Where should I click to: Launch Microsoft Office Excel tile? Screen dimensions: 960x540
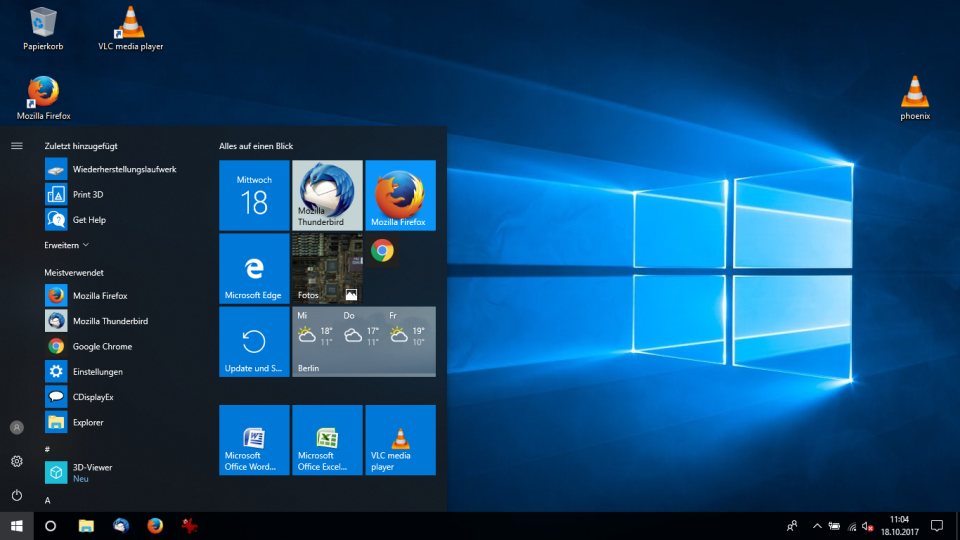pos(327,440)
